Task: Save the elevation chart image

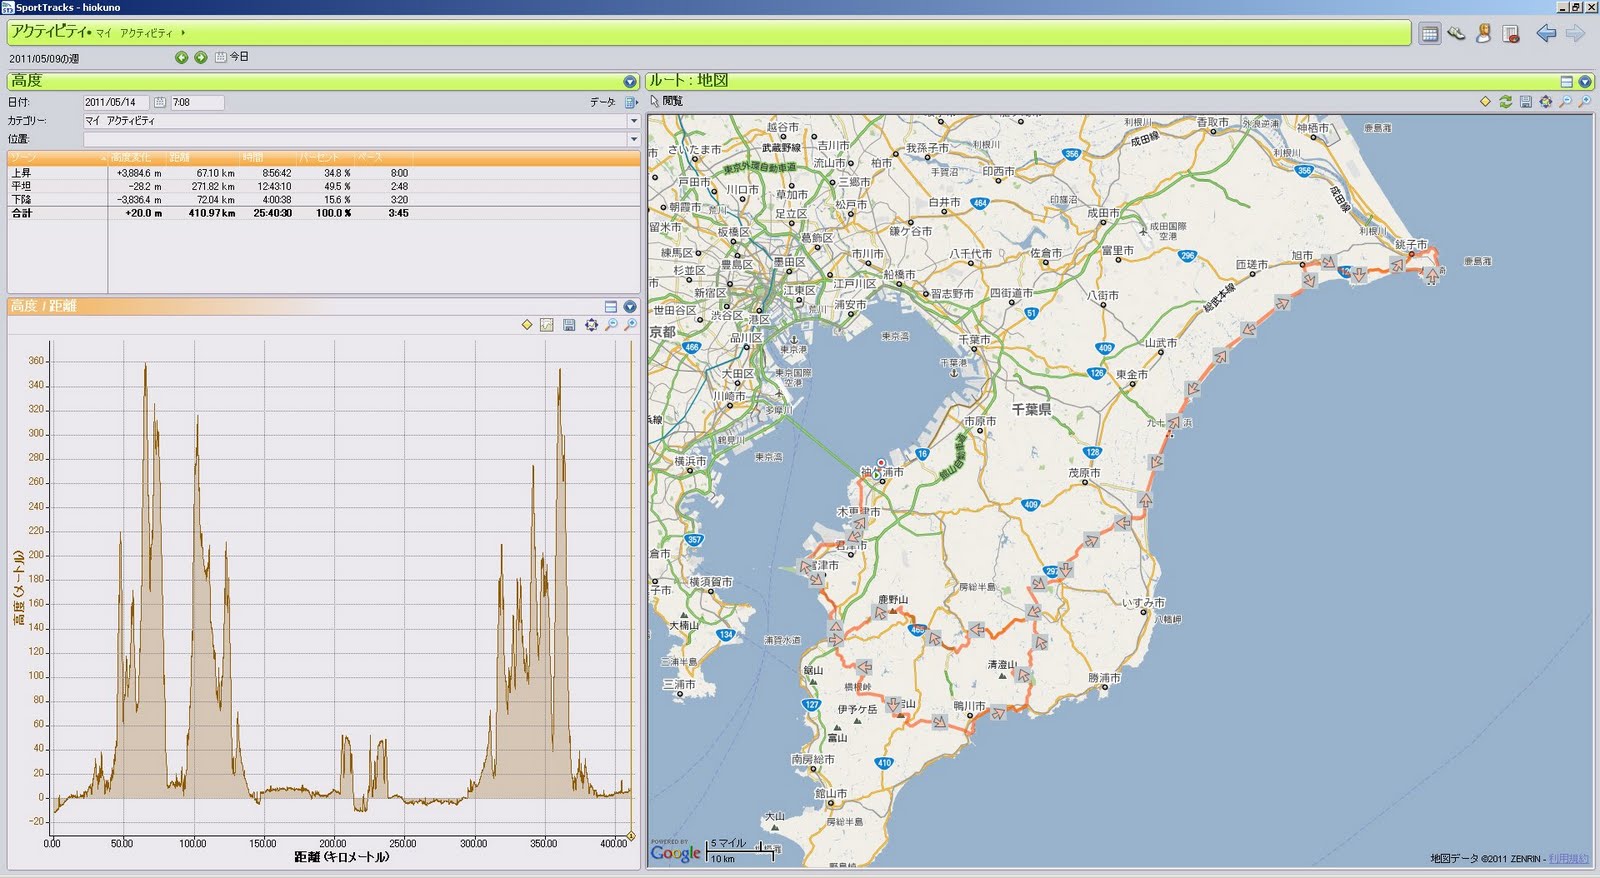Action: (569, 325)
